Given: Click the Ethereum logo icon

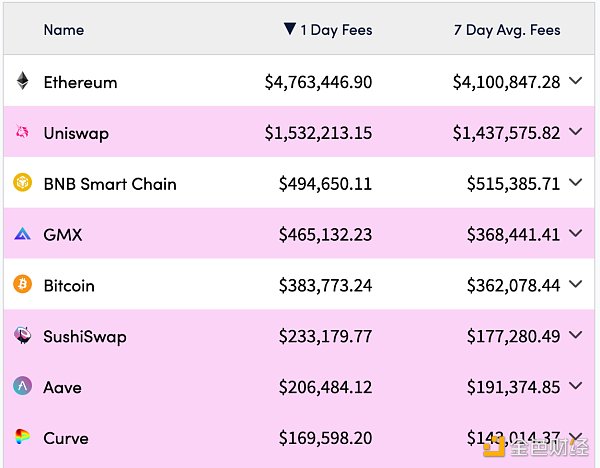Looking at the screenshot, I should click(22, 82).
